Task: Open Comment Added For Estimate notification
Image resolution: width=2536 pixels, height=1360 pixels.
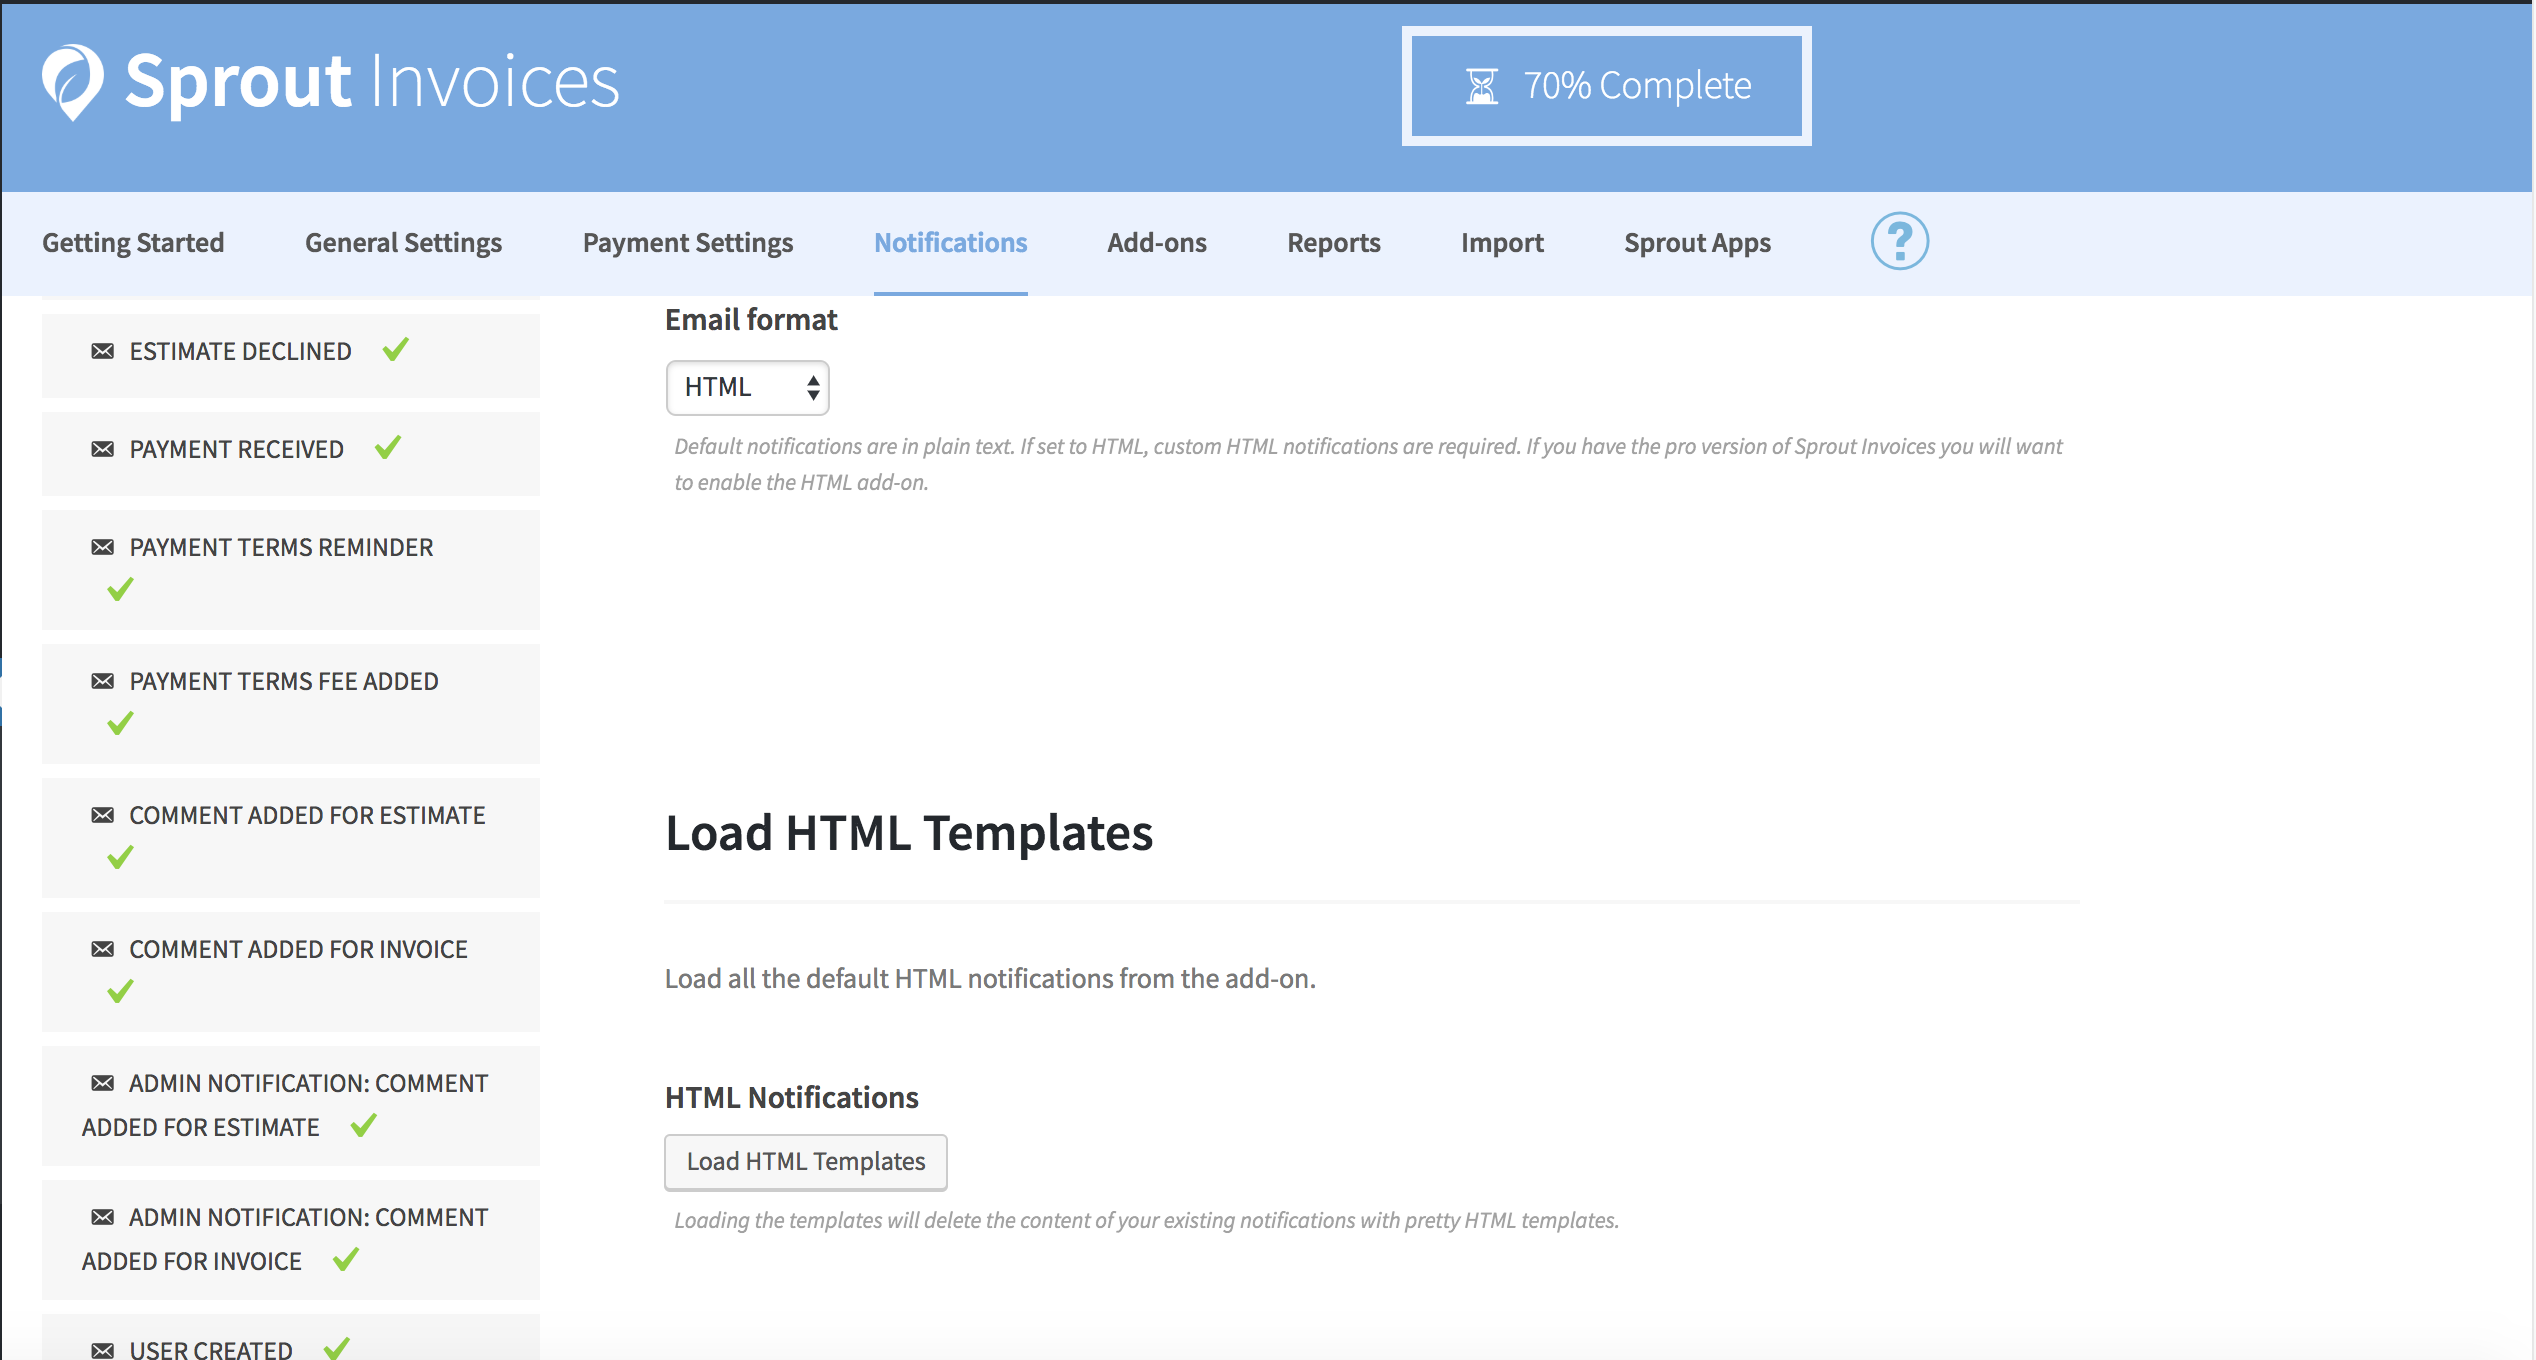Action: [x=307, y=816]
